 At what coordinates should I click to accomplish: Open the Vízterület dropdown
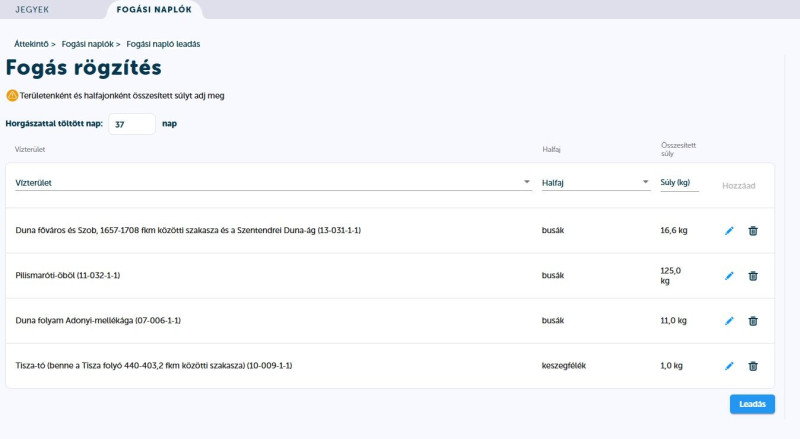tap(272, 183)
